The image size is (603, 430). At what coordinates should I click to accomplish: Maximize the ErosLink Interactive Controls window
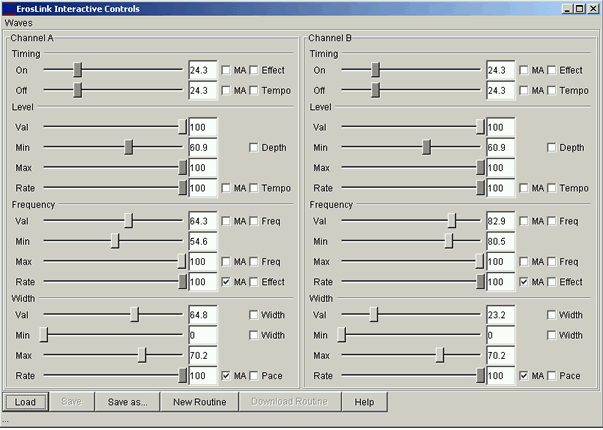[x=579, y=8]
